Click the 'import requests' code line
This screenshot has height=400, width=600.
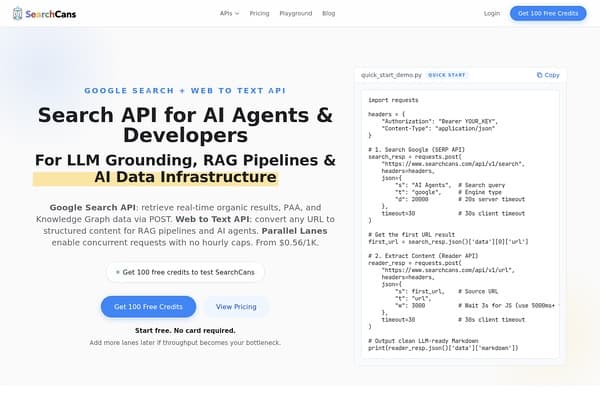tap(393, 100)
